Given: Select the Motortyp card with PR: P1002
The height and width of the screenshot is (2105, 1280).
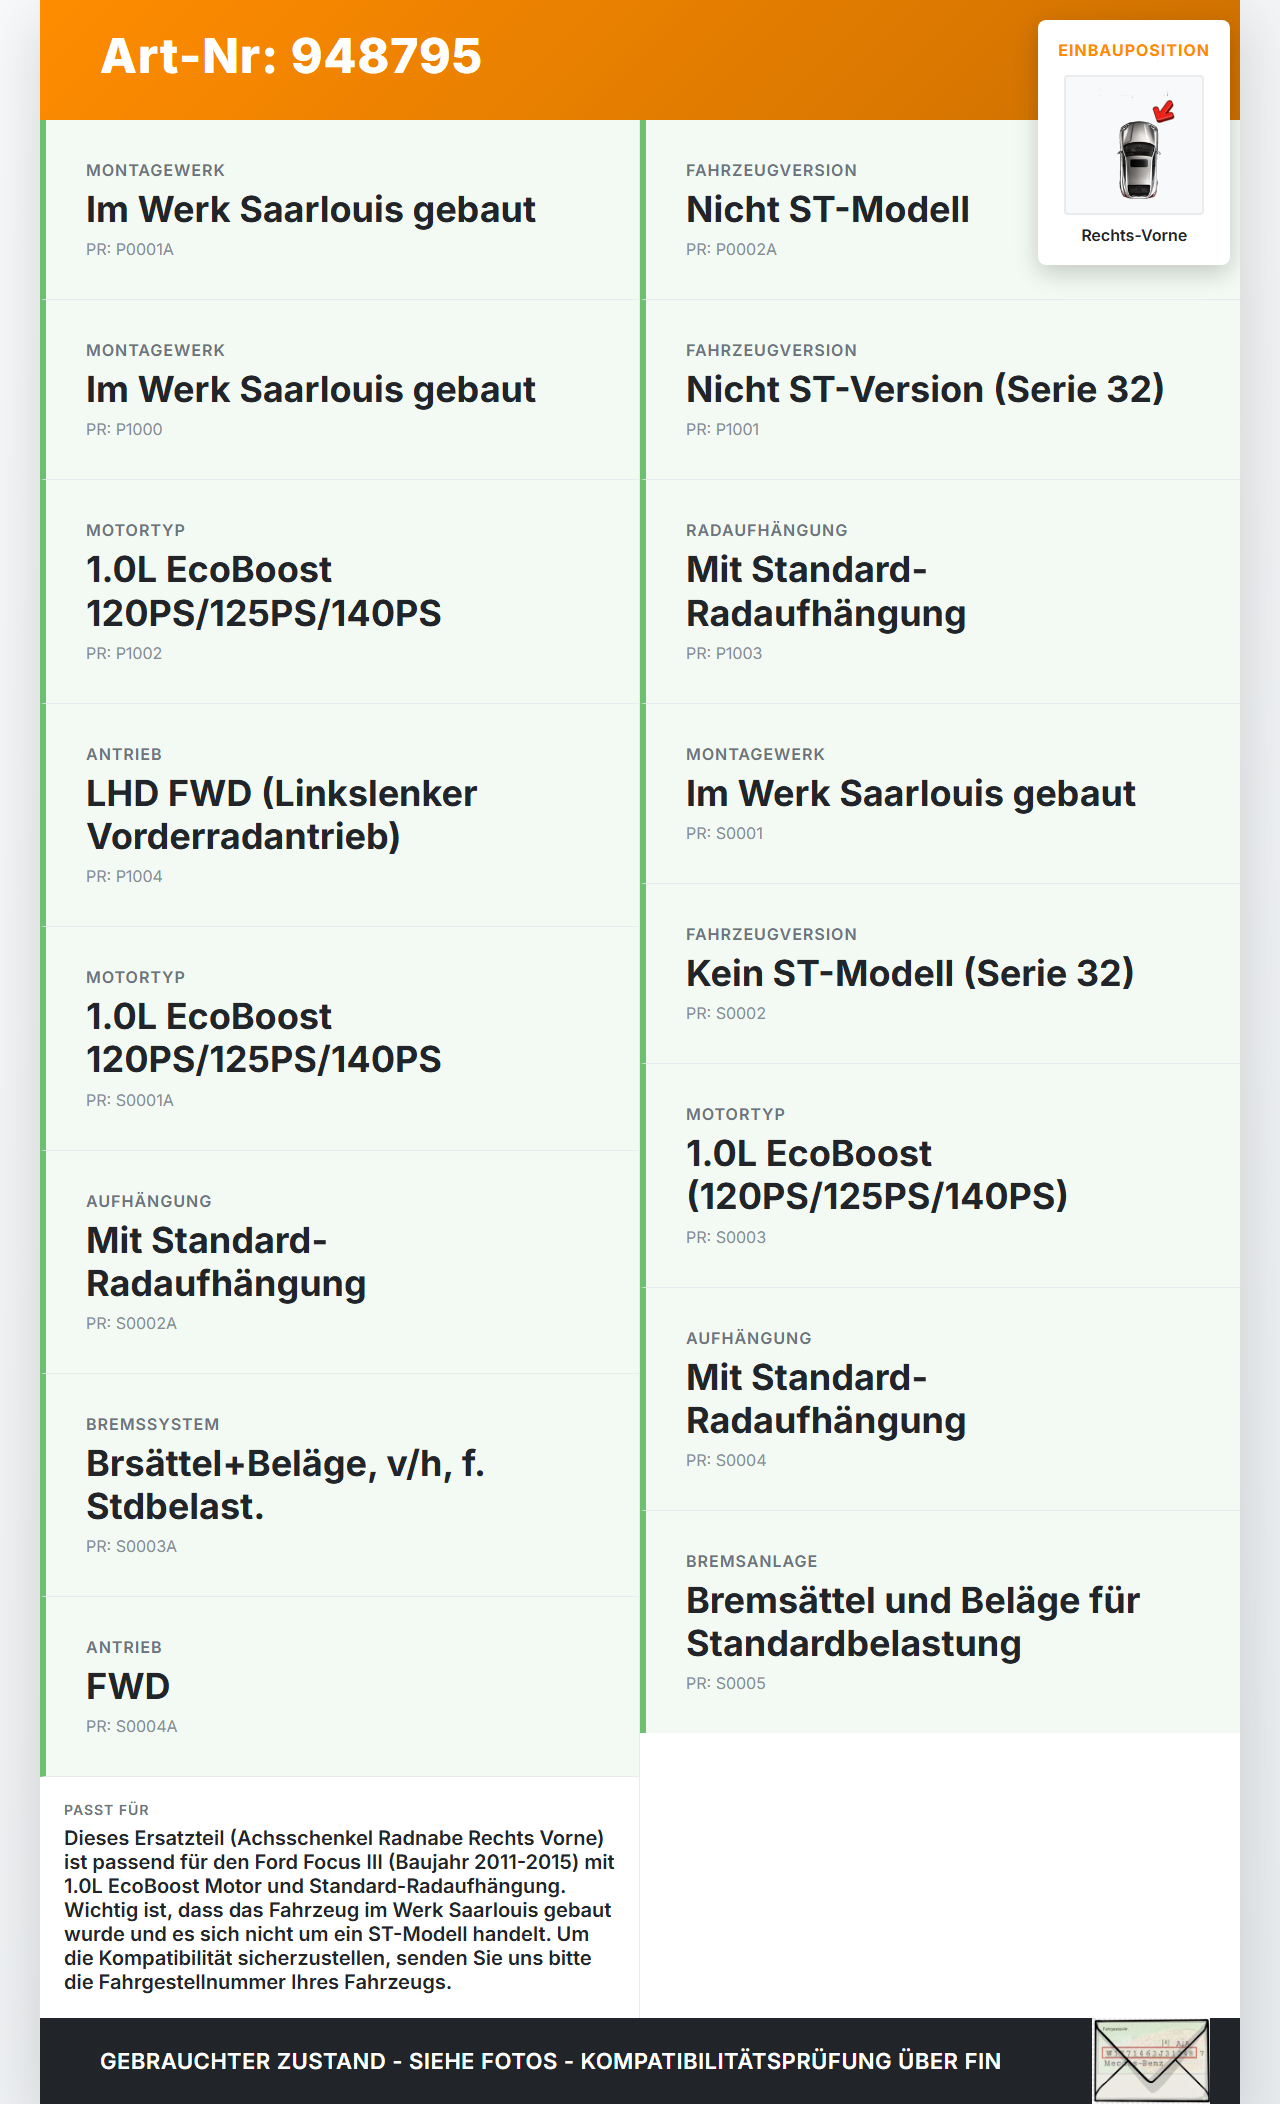Looking at the screenshot, I should pyautogui.click(x=340, y=592).
